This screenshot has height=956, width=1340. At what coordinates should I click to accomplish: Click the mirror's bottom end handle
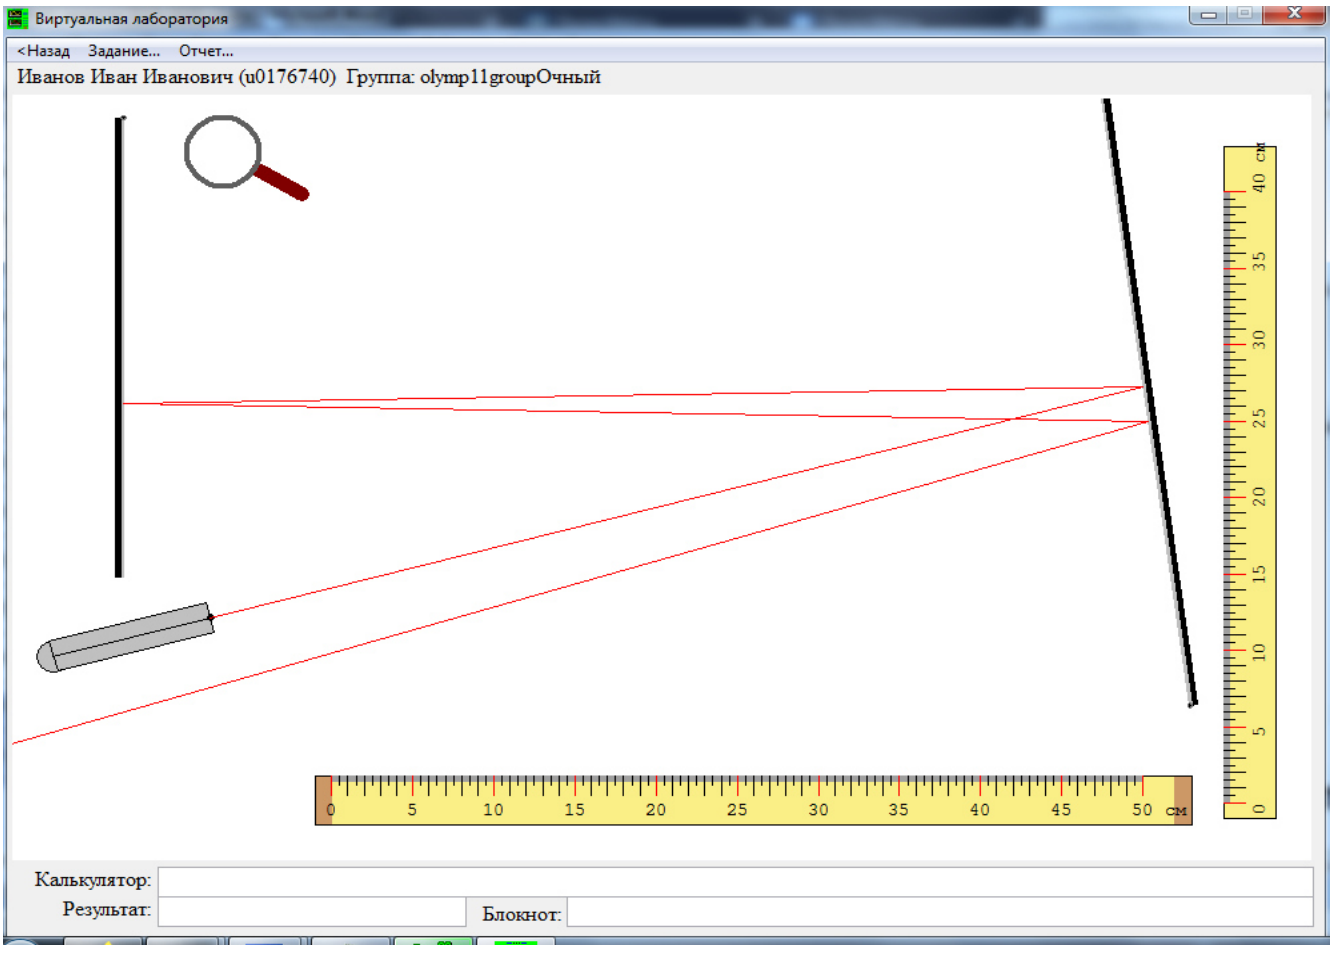[1191, 705]
